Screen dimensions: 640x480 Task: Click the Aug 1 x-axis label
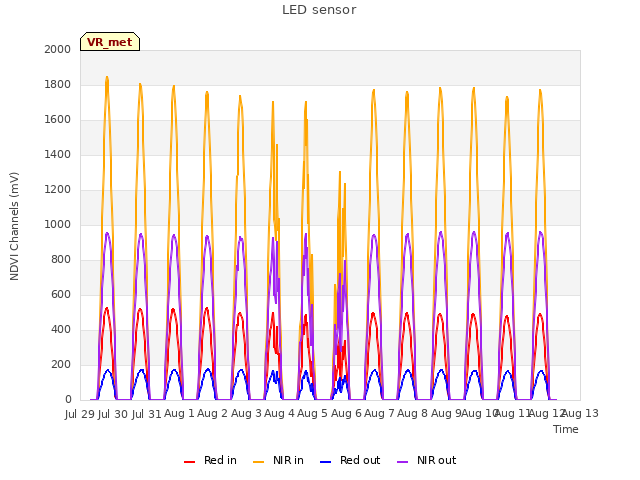point(179,414)
